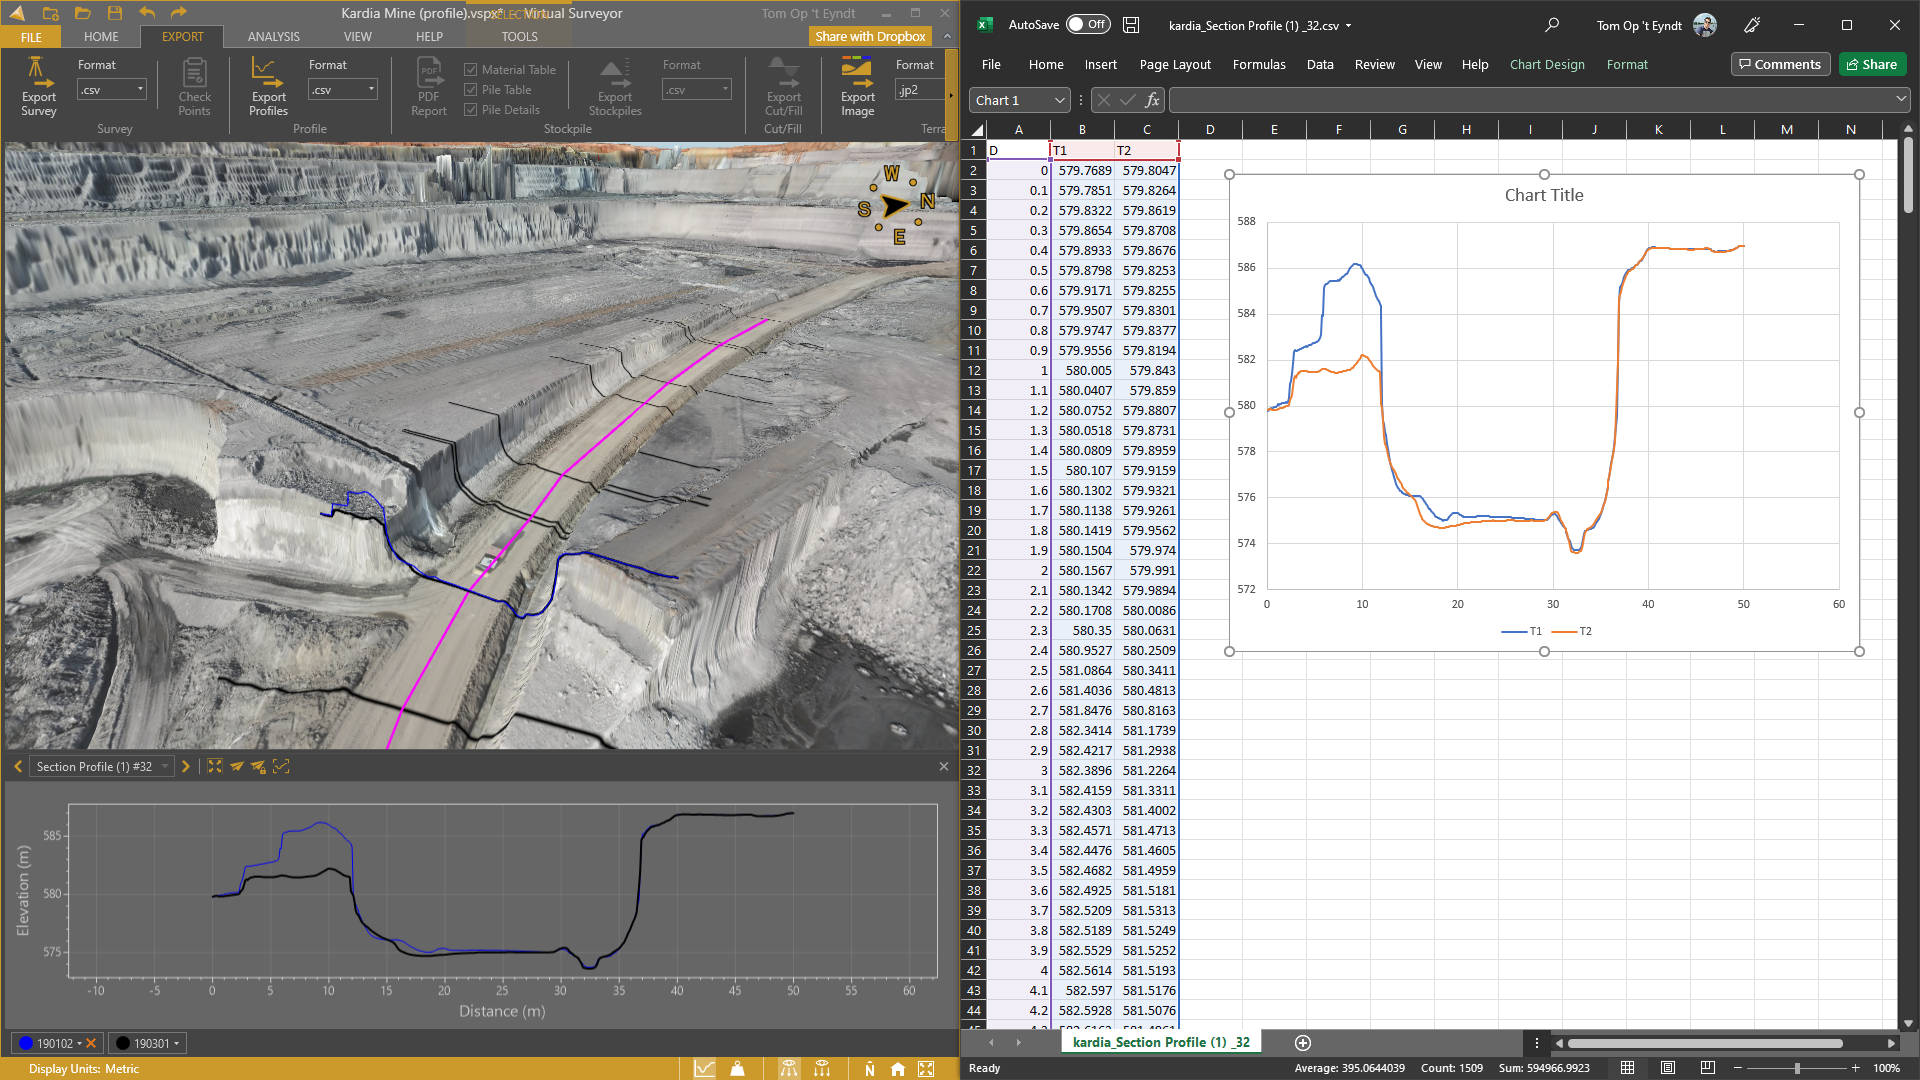Open the Chart Design tab in Excel
1920x1080 pixels.
click(x=1546, y=64)
